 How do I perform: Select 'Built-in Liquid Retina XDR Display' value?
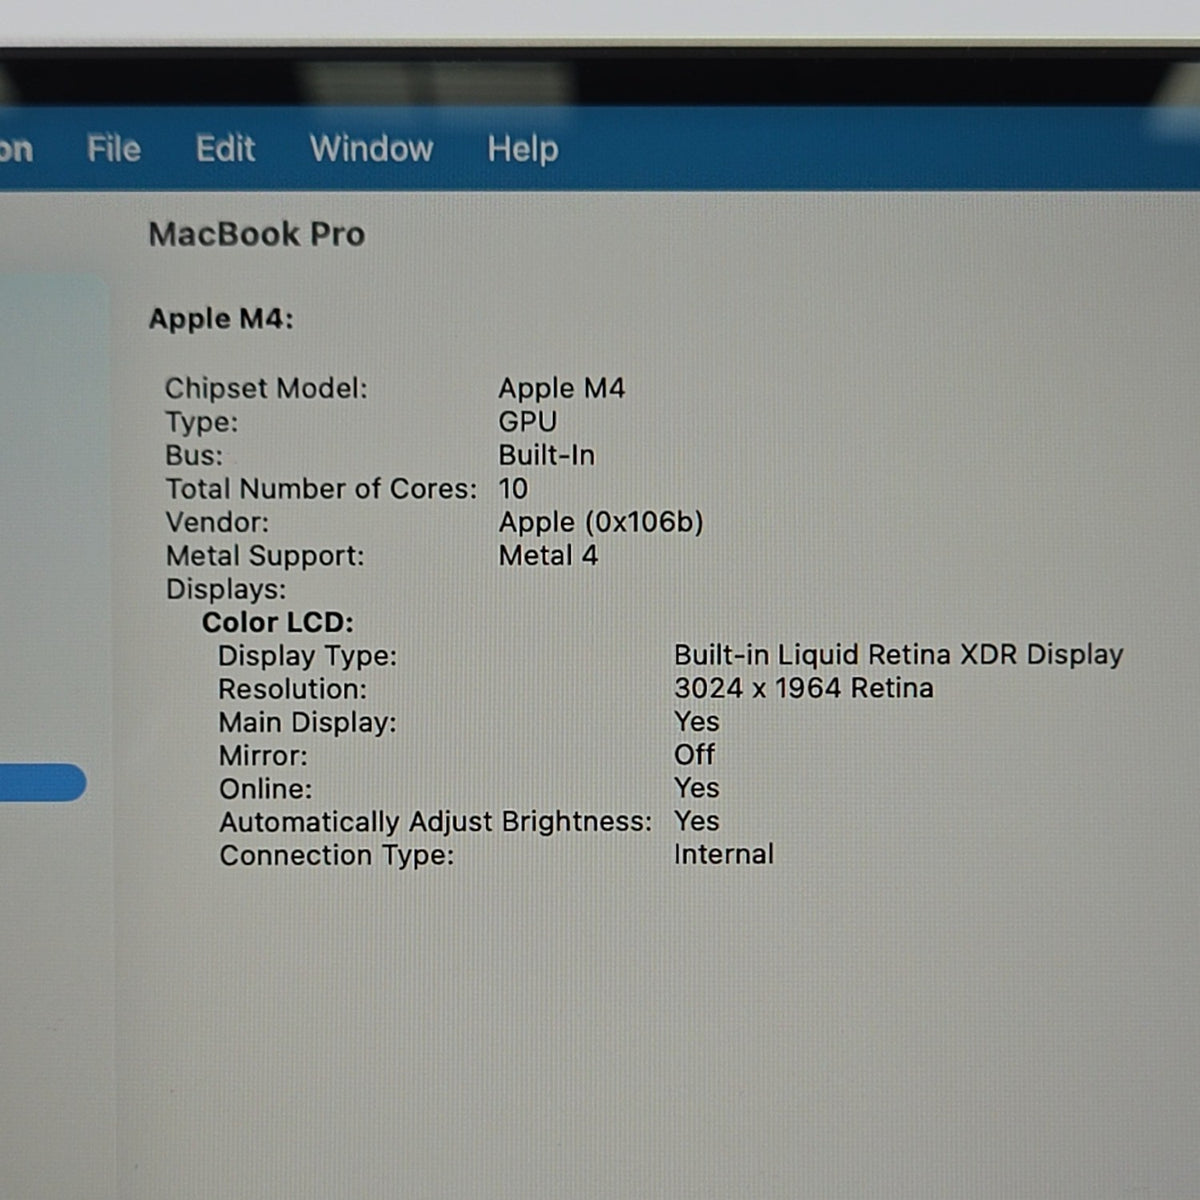click(899, 655)
